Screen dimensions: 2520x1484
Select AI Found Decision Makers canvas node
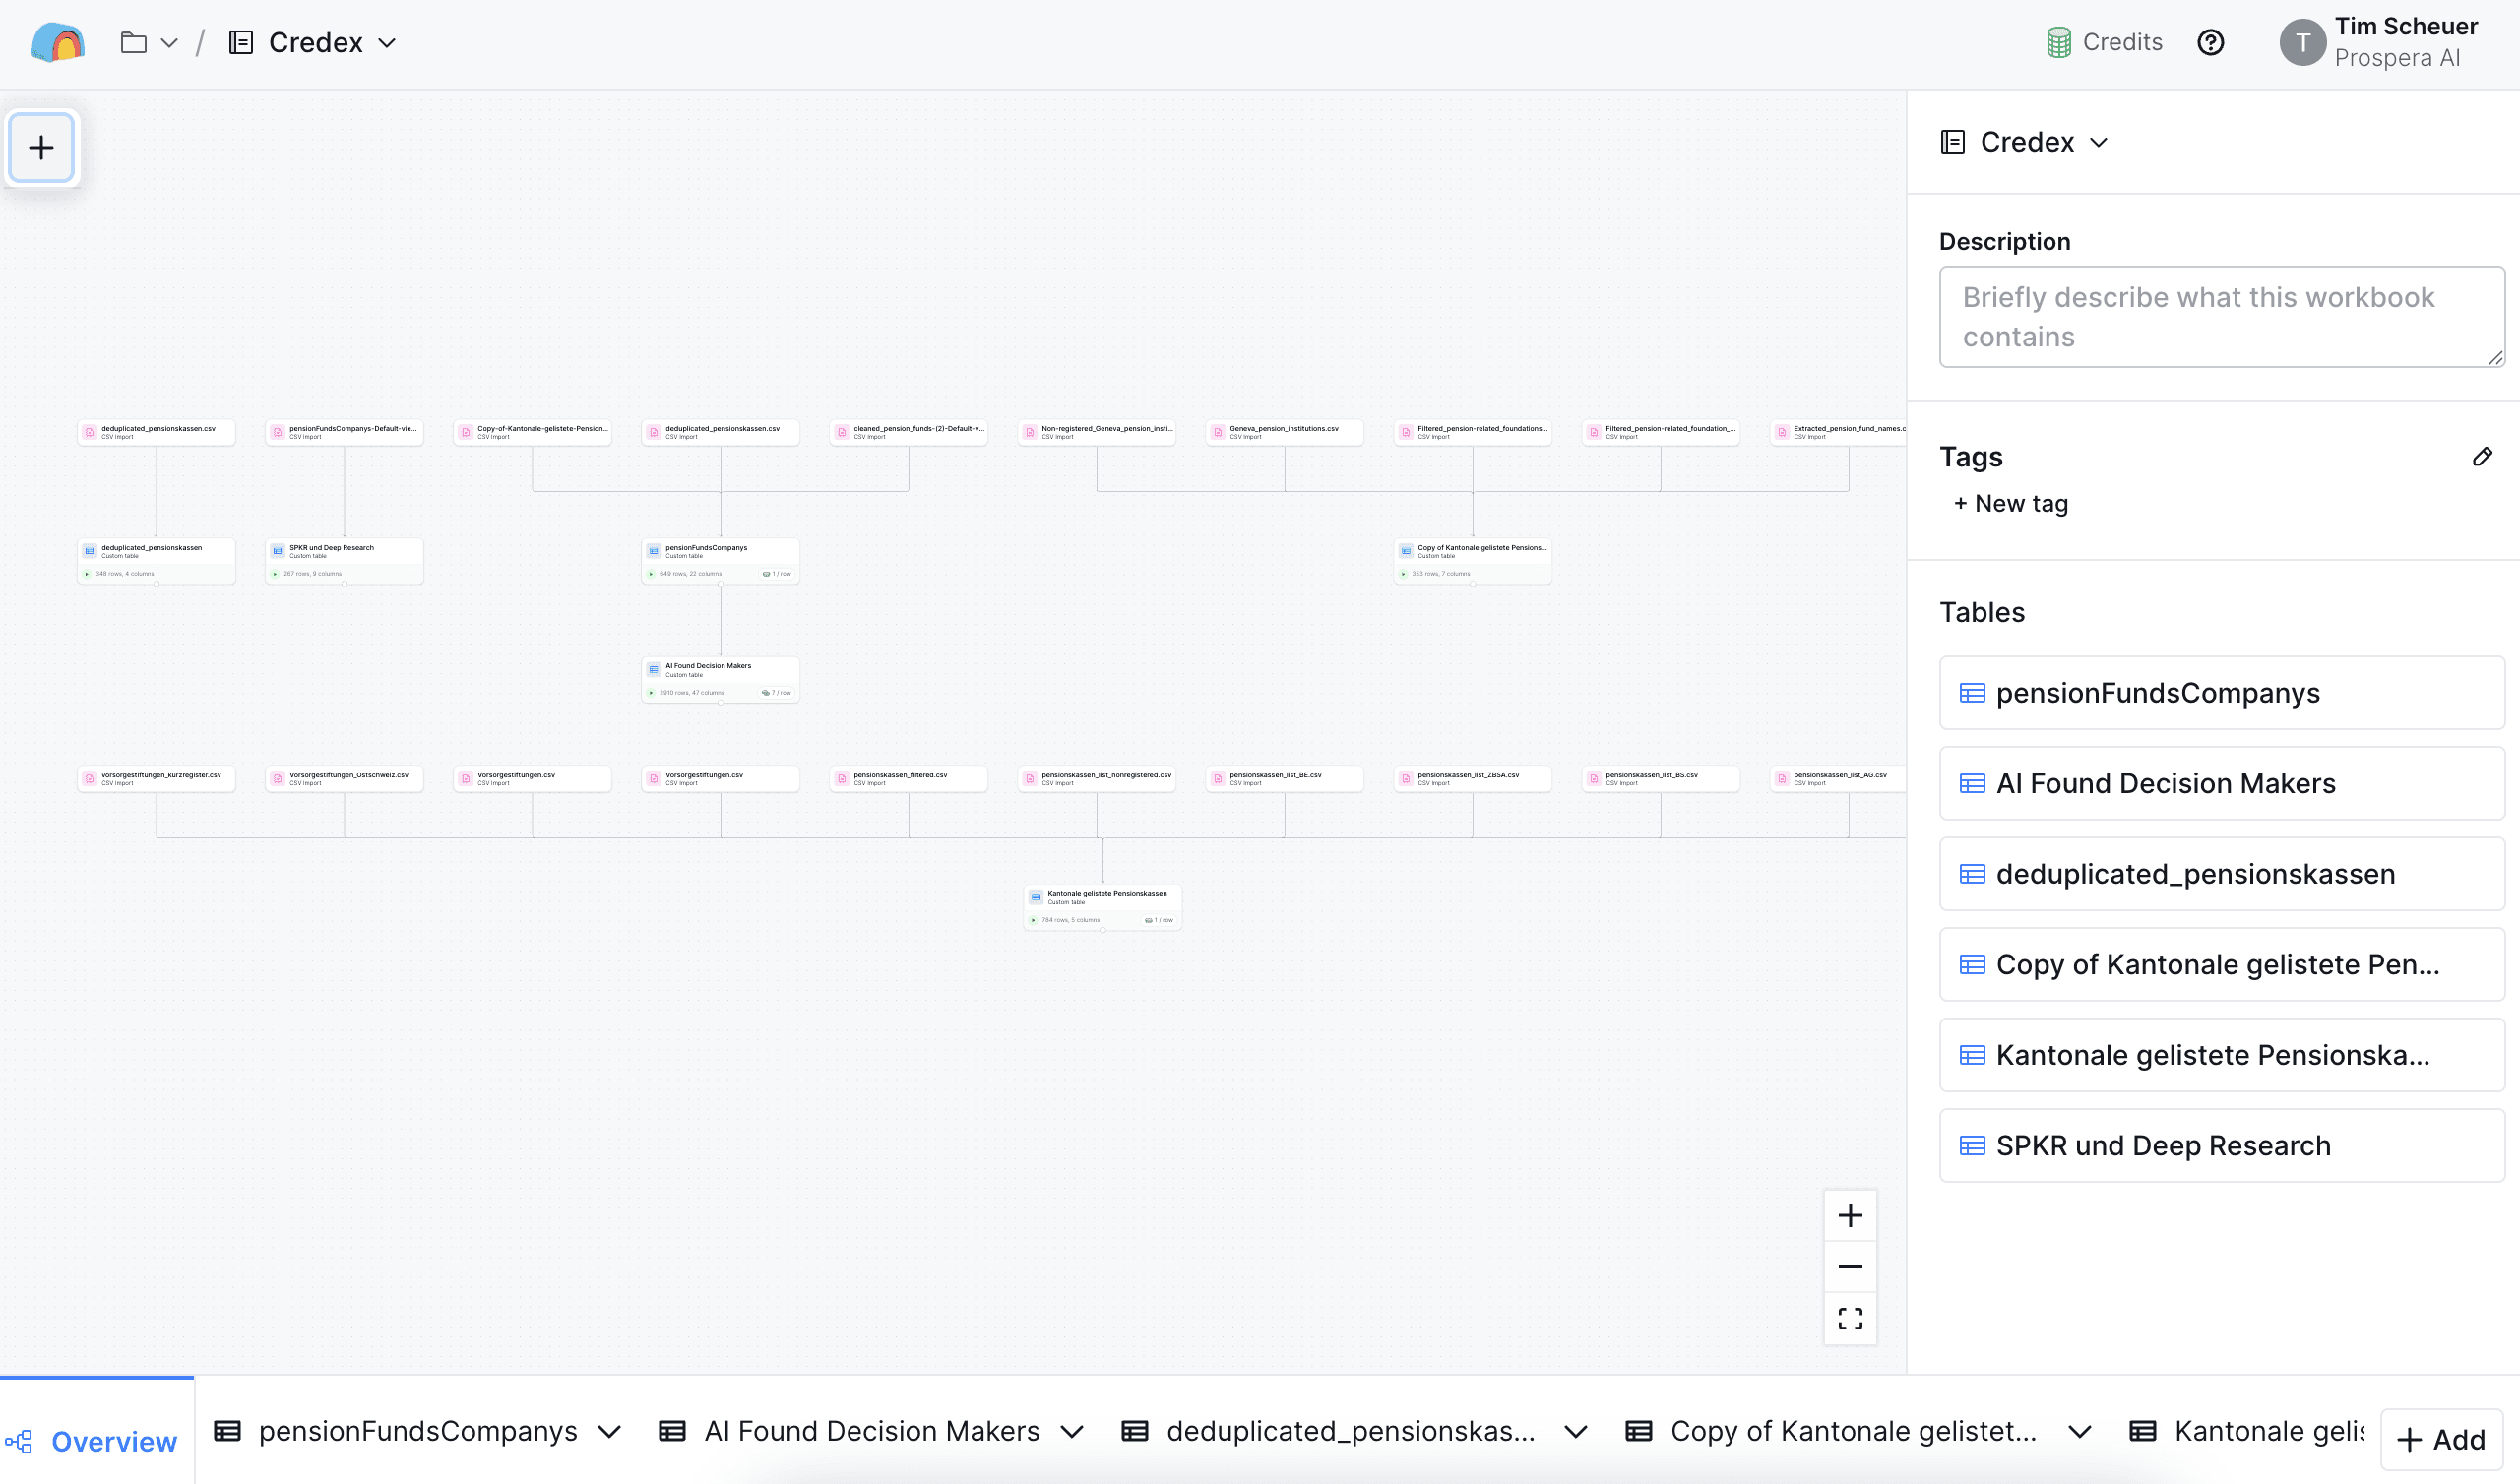[x=720, y=677]
